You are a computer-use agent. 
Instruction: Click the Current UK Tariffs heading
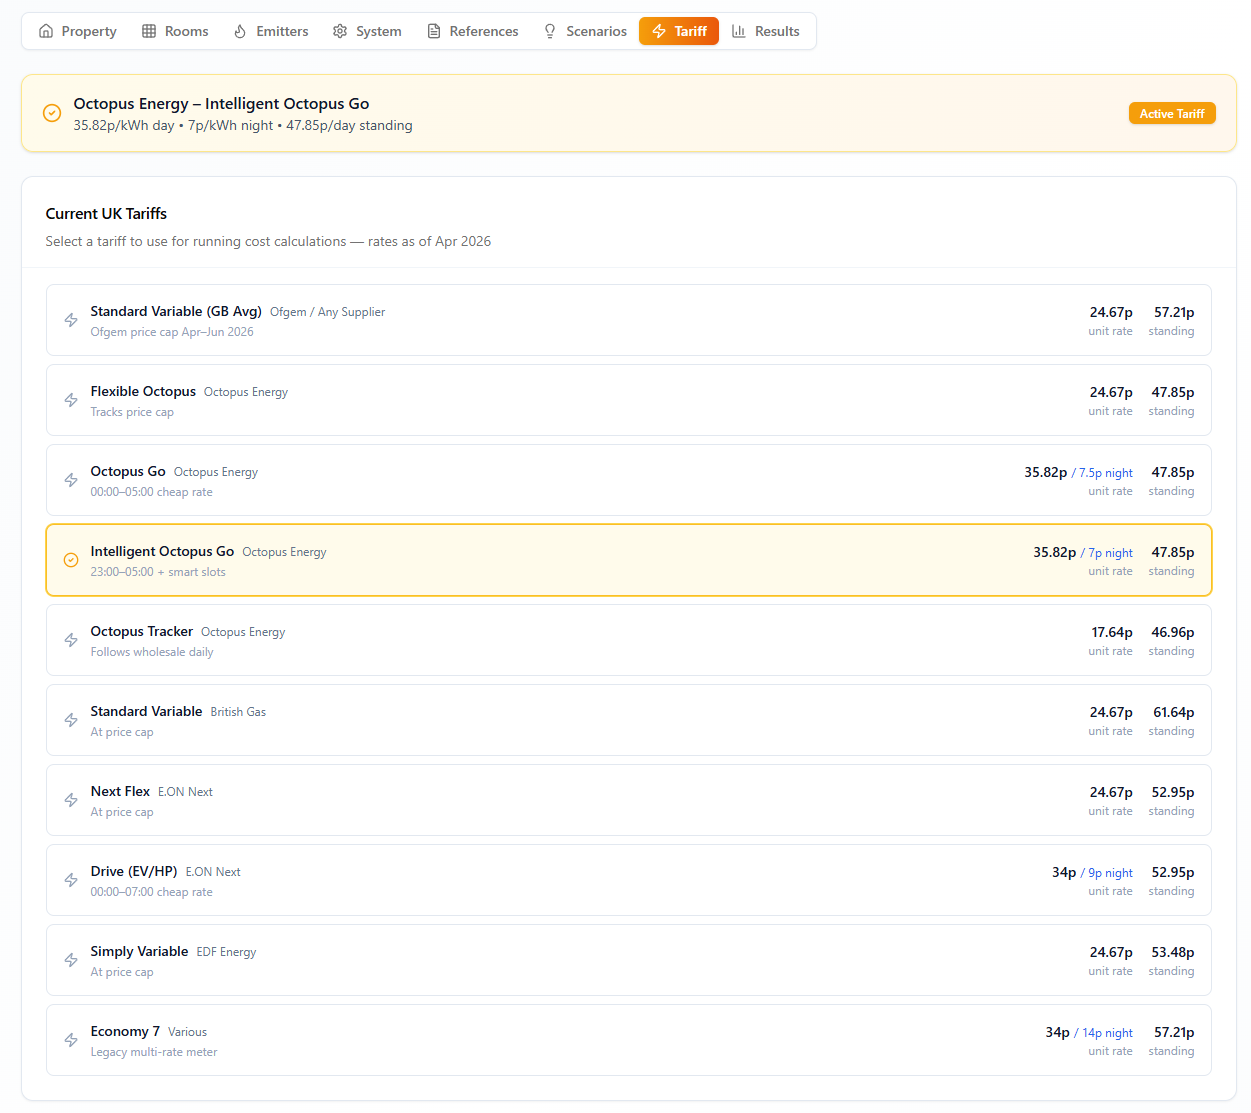point(106,214)
